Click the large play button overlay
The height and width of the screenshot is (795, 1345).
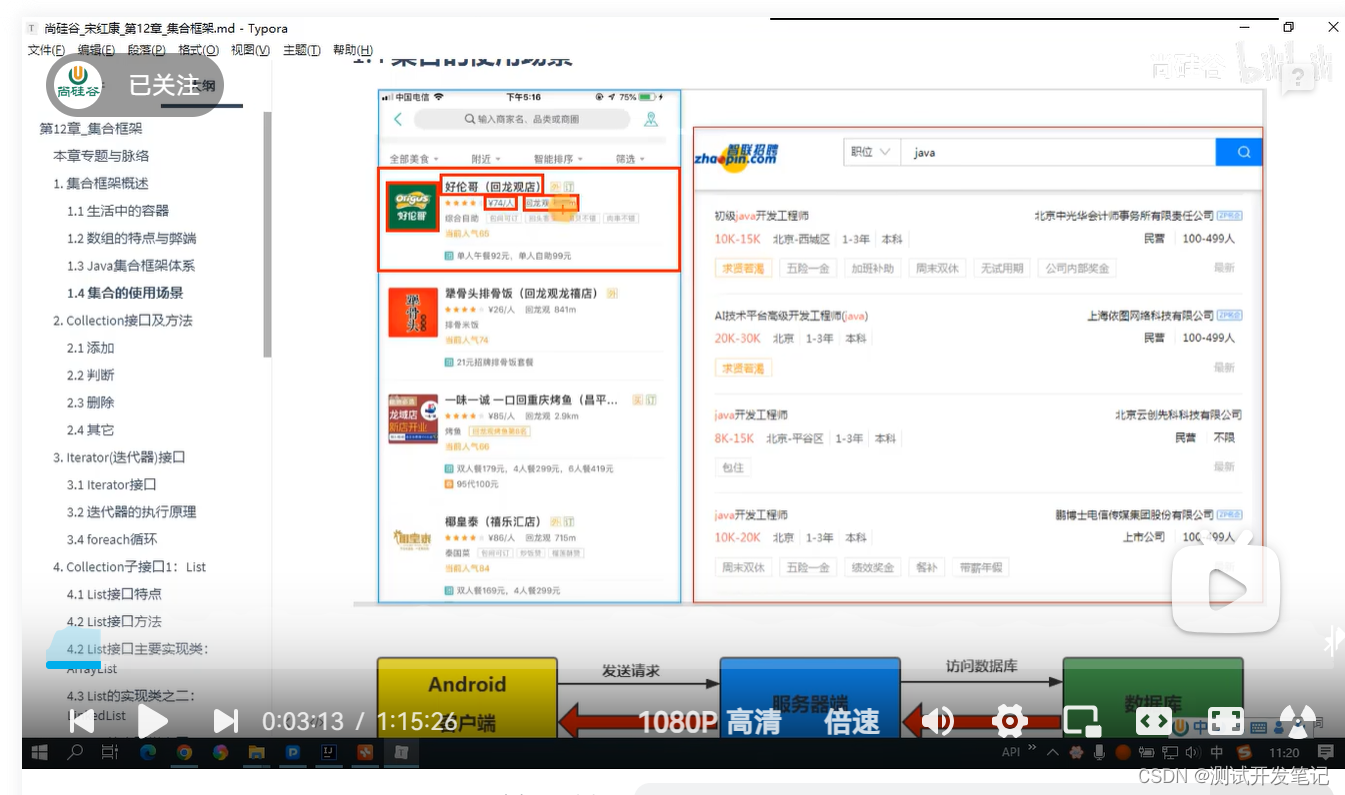[x=1227, y=588]
